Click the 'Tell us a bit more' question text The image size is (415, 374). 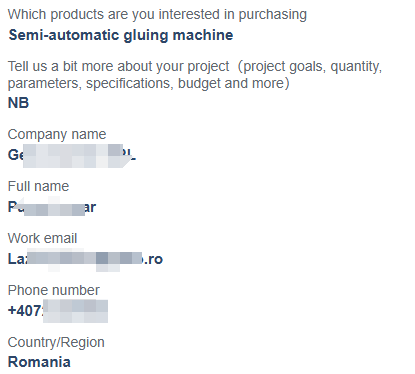195,75
